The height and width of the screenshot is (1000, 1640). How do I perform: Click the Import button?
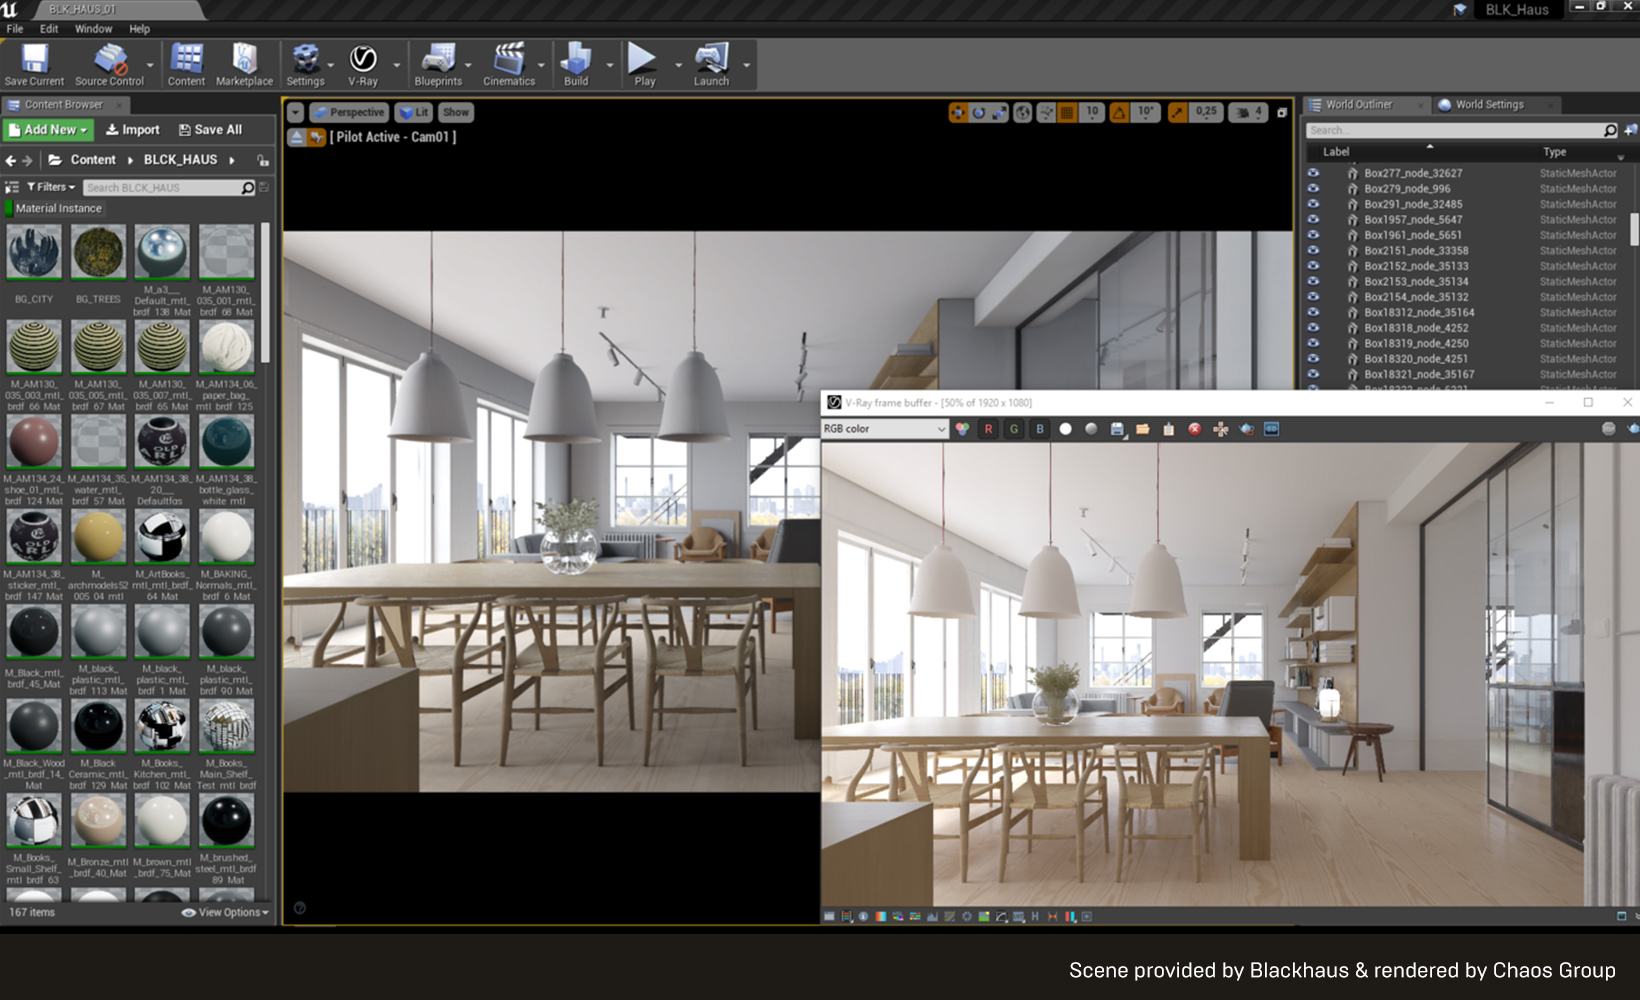[133, 130]
